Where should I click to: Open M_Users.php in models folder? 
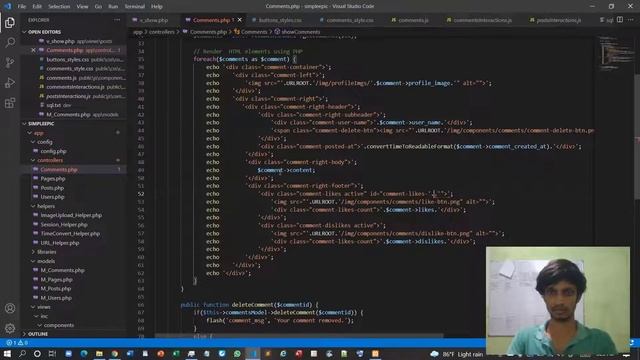(56, 298)
